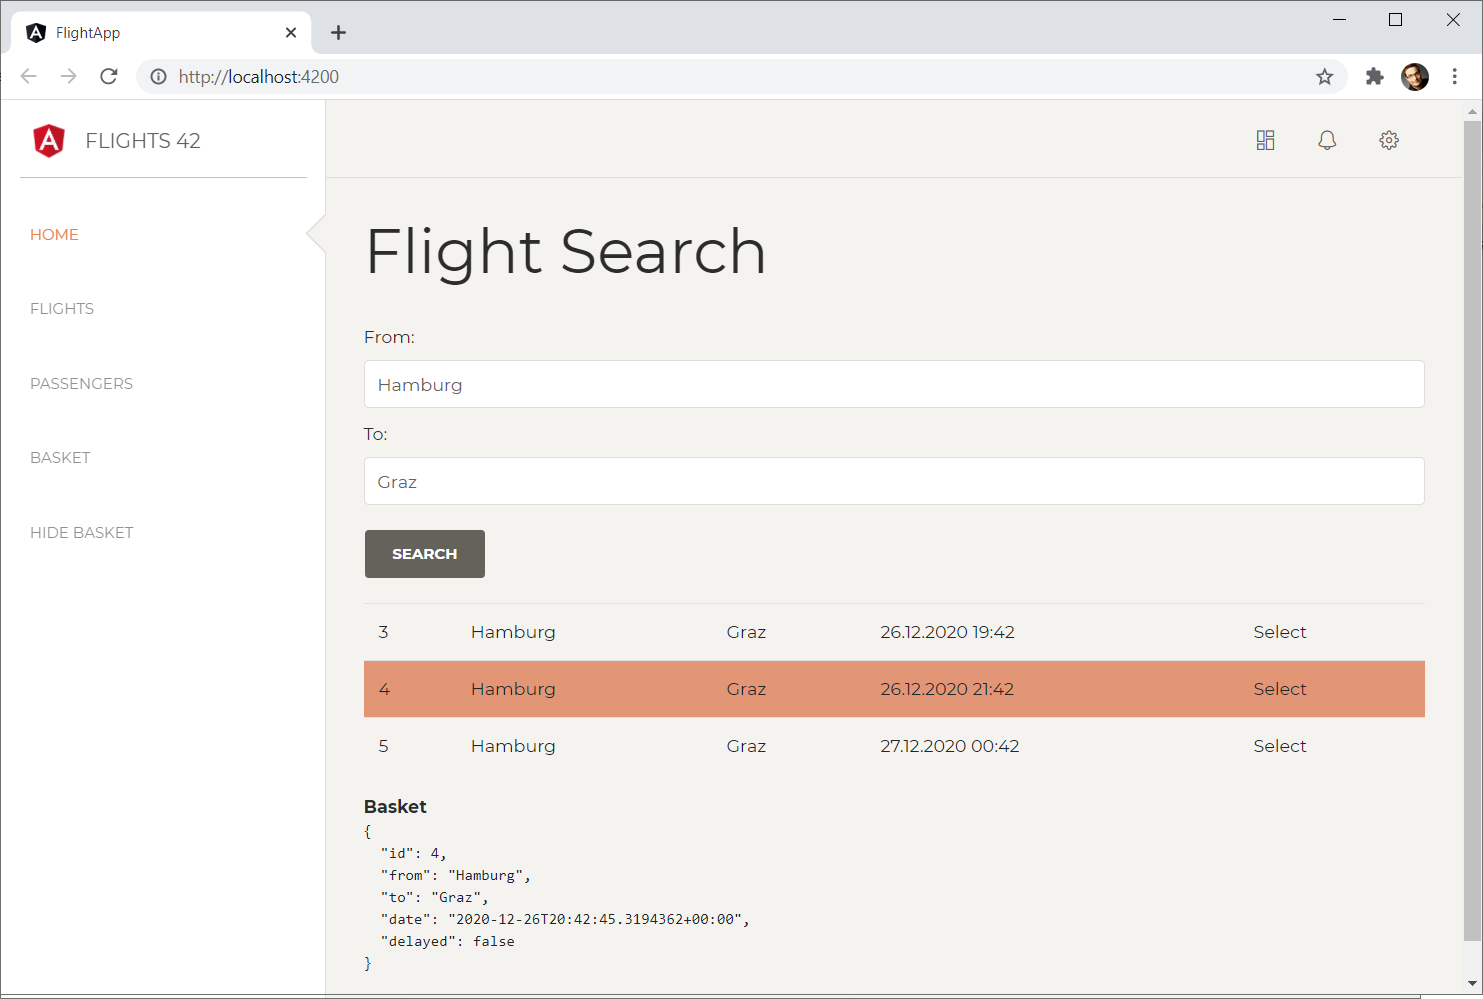Click the From input field

pyautogui.click(x=893, y=385)
